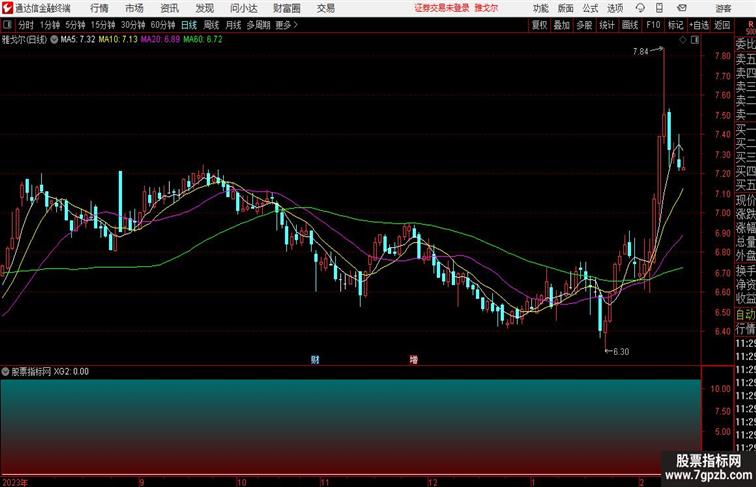Select the 周线 weekly chart tab
This screenshot has width=756, height=487.
click(211, 25)
